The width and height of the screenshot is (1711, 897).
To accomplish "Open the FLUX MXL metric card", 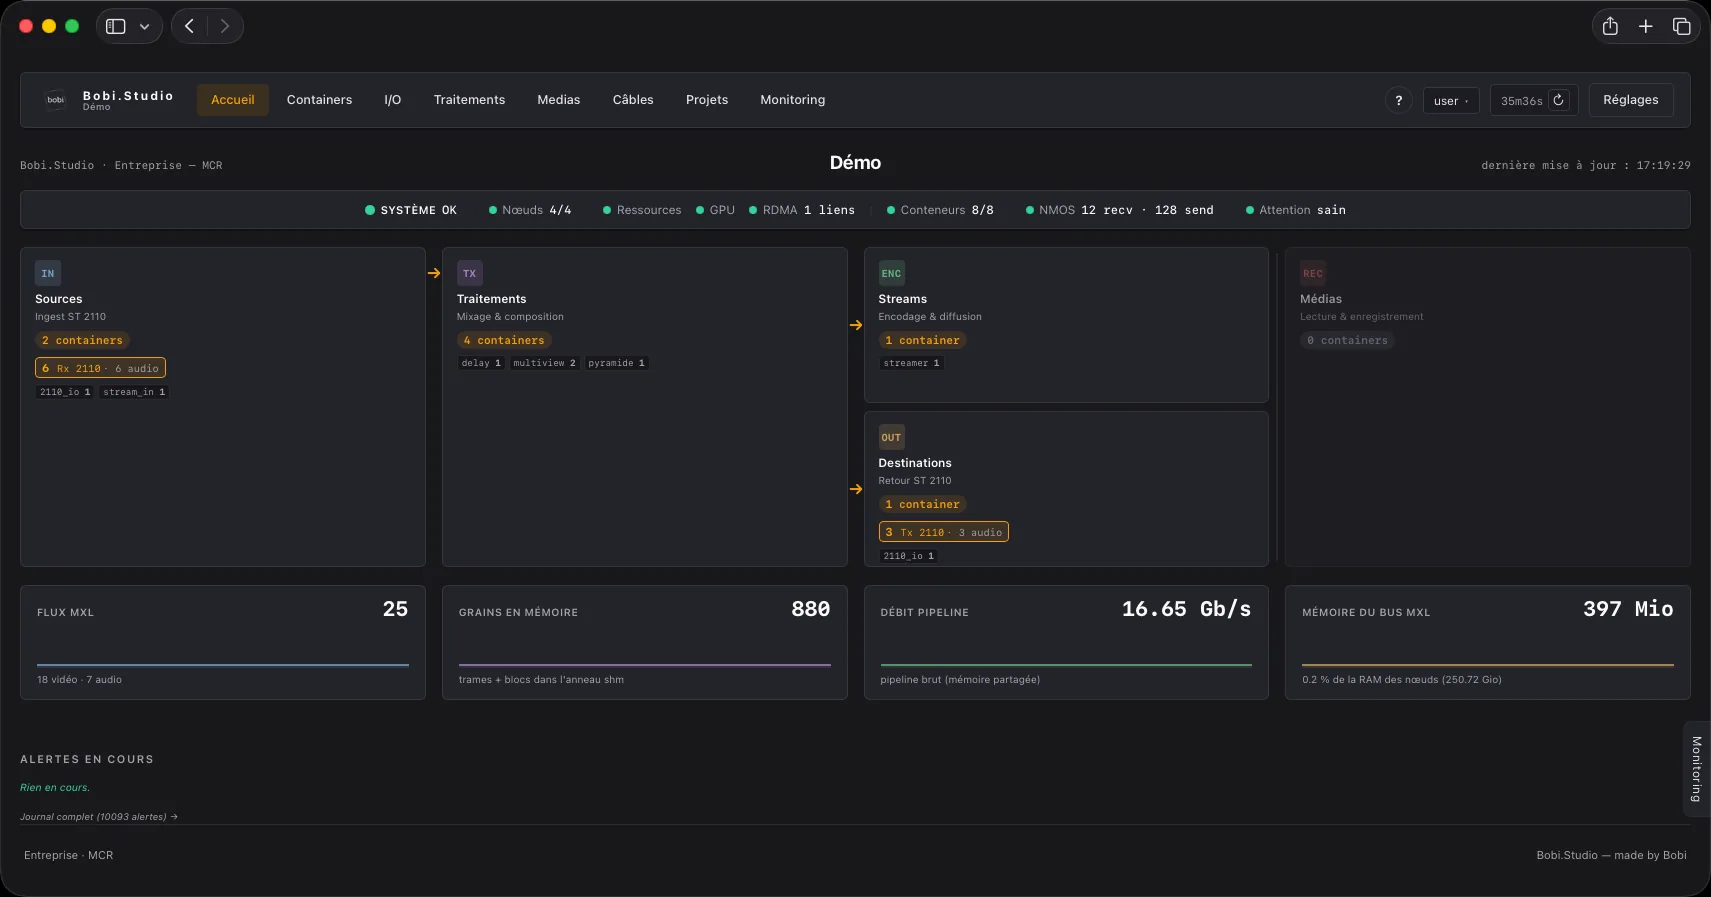I will point(223,642).
